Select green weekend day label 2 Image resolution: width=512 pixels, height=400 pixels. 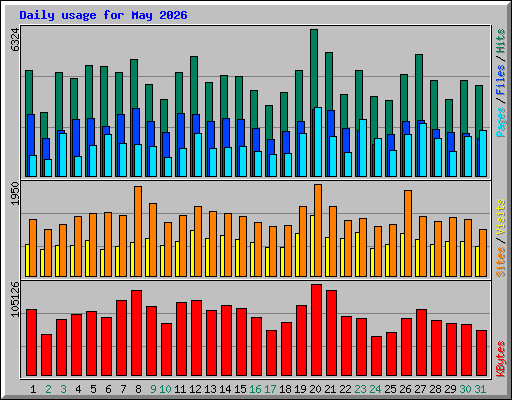48,389
